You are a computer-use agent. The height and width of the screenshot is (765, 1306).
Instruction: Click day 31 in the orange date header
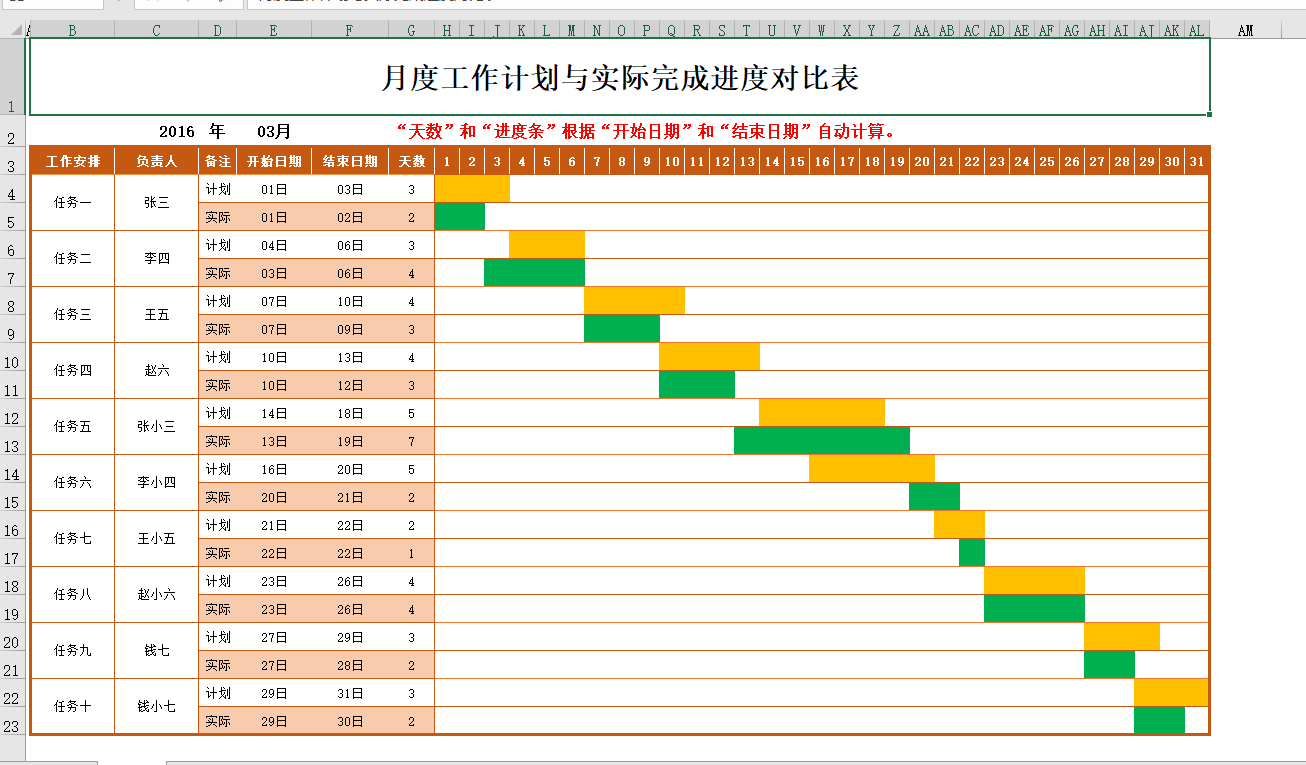pos(1197,160)
